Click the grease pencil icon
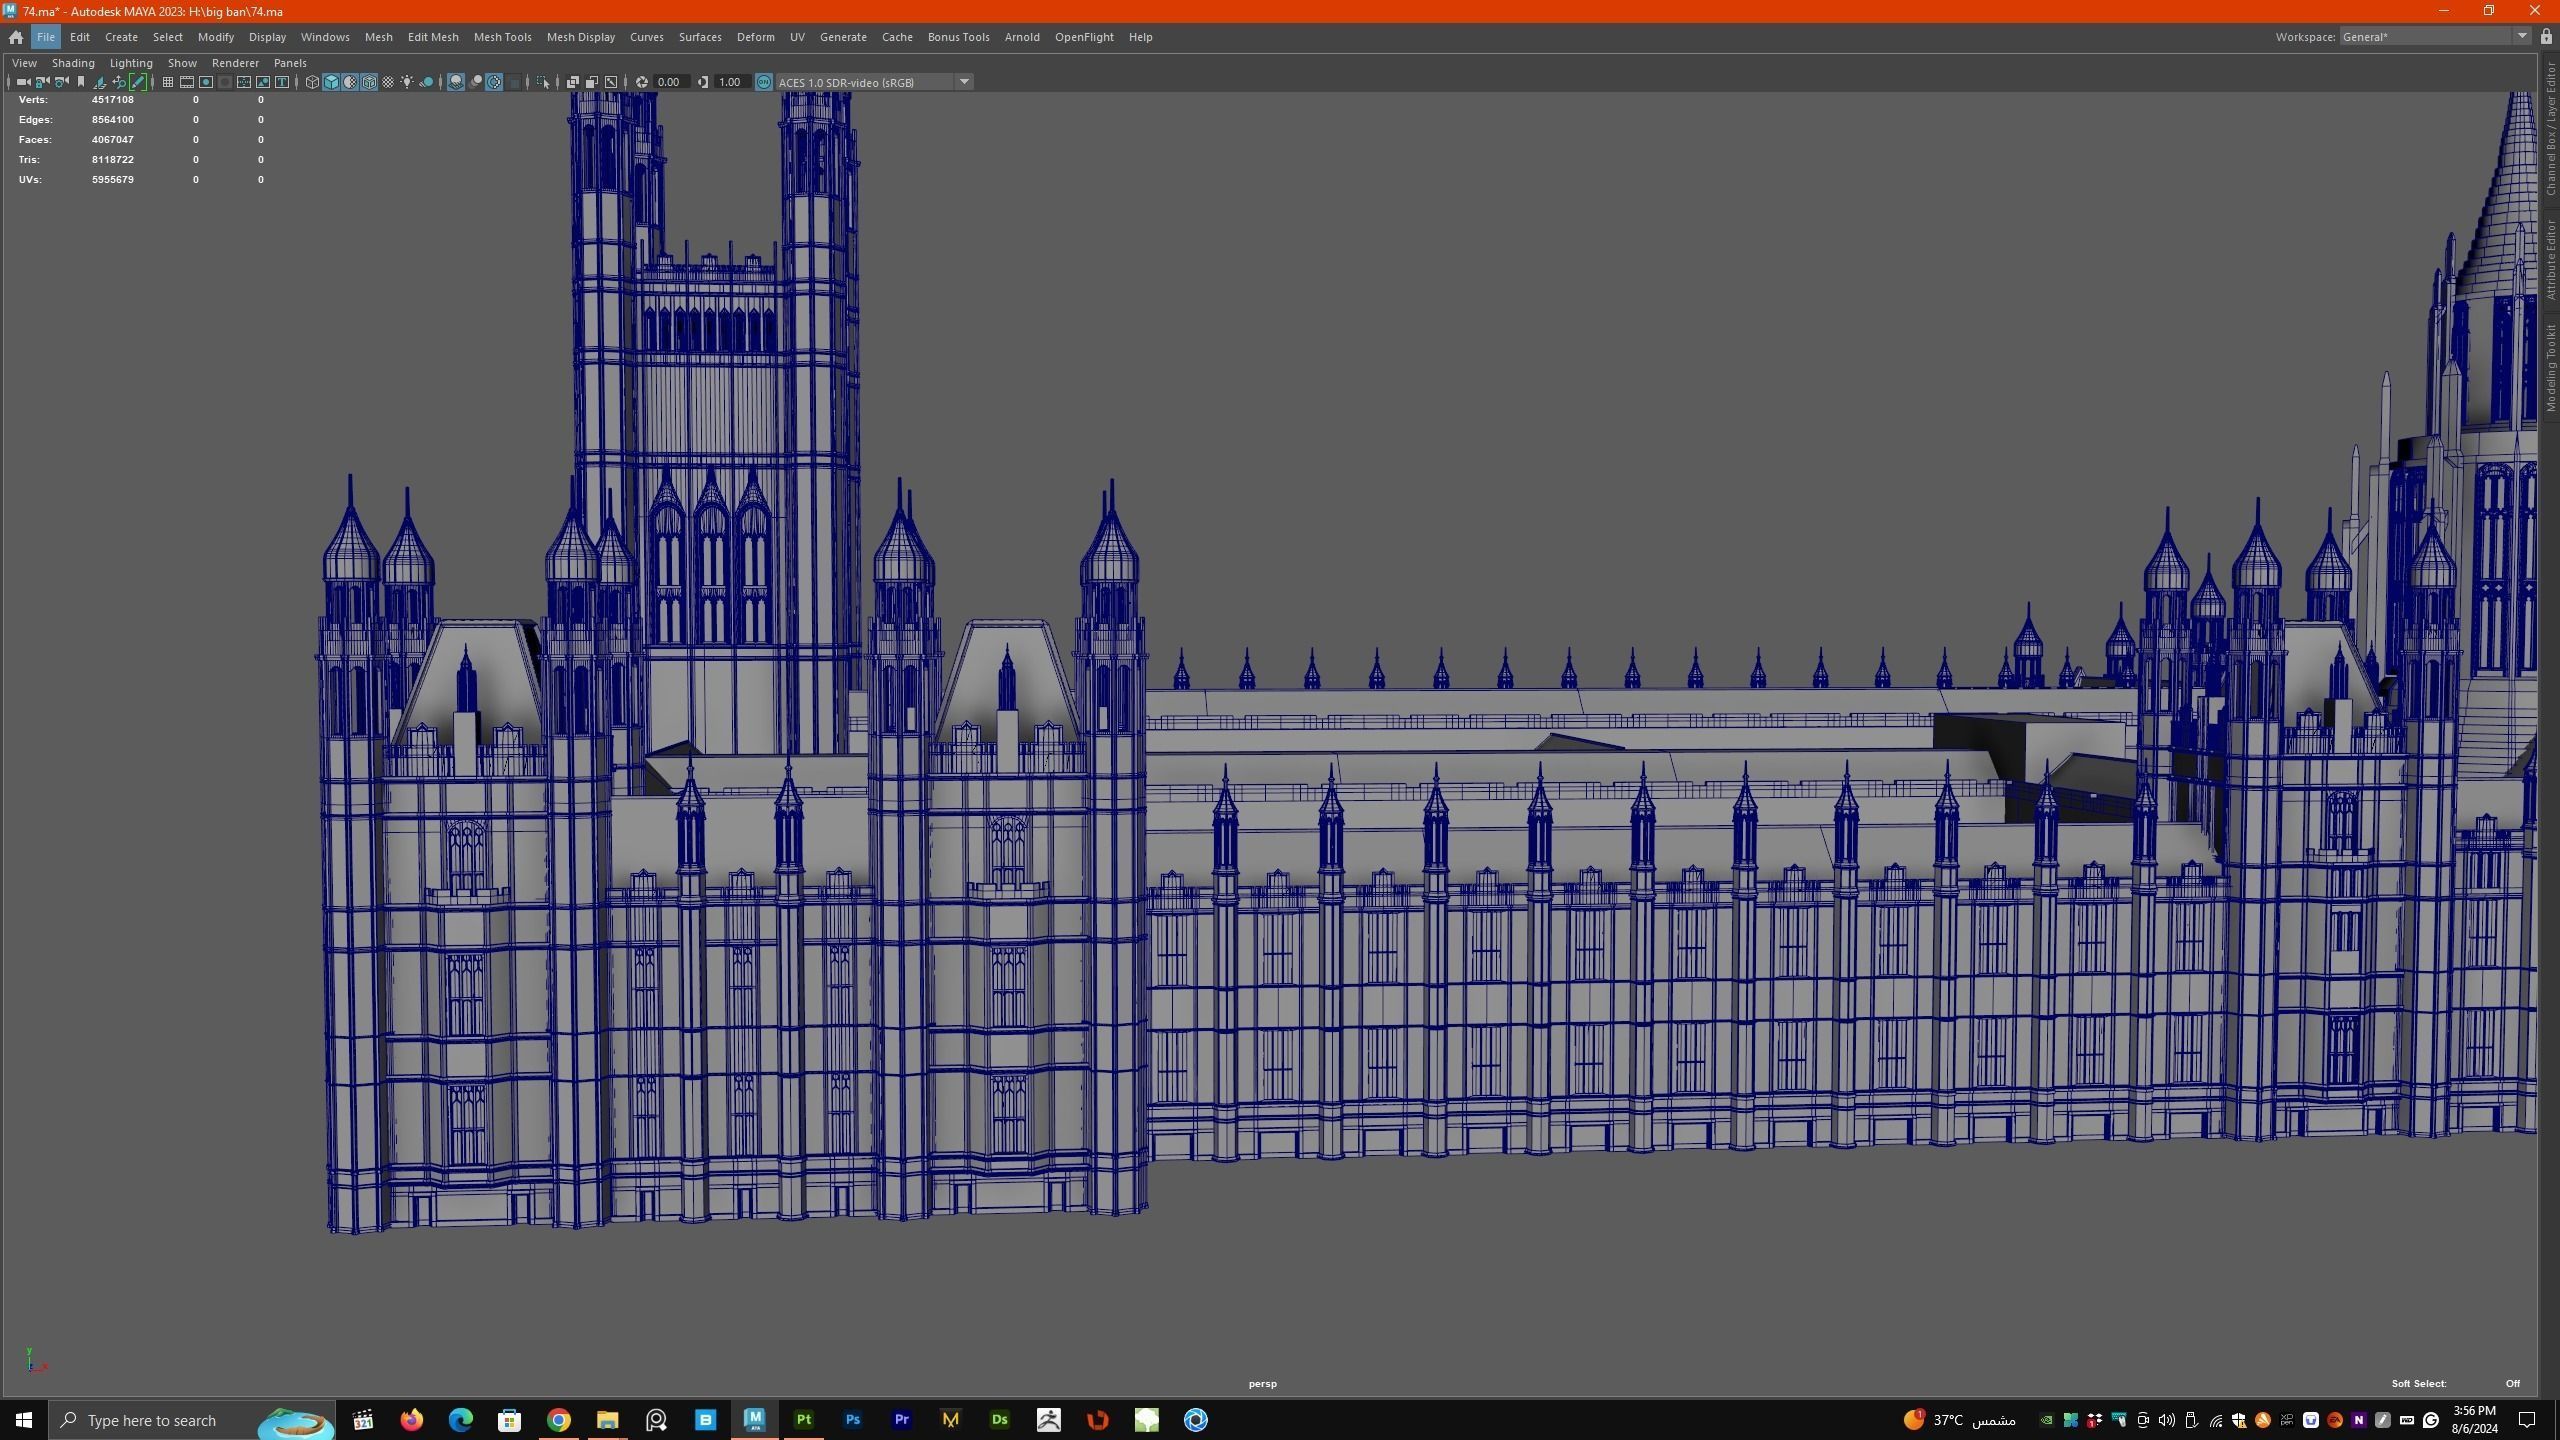The width and height of the screenshot is (2560, 1440). click(138, 82)
